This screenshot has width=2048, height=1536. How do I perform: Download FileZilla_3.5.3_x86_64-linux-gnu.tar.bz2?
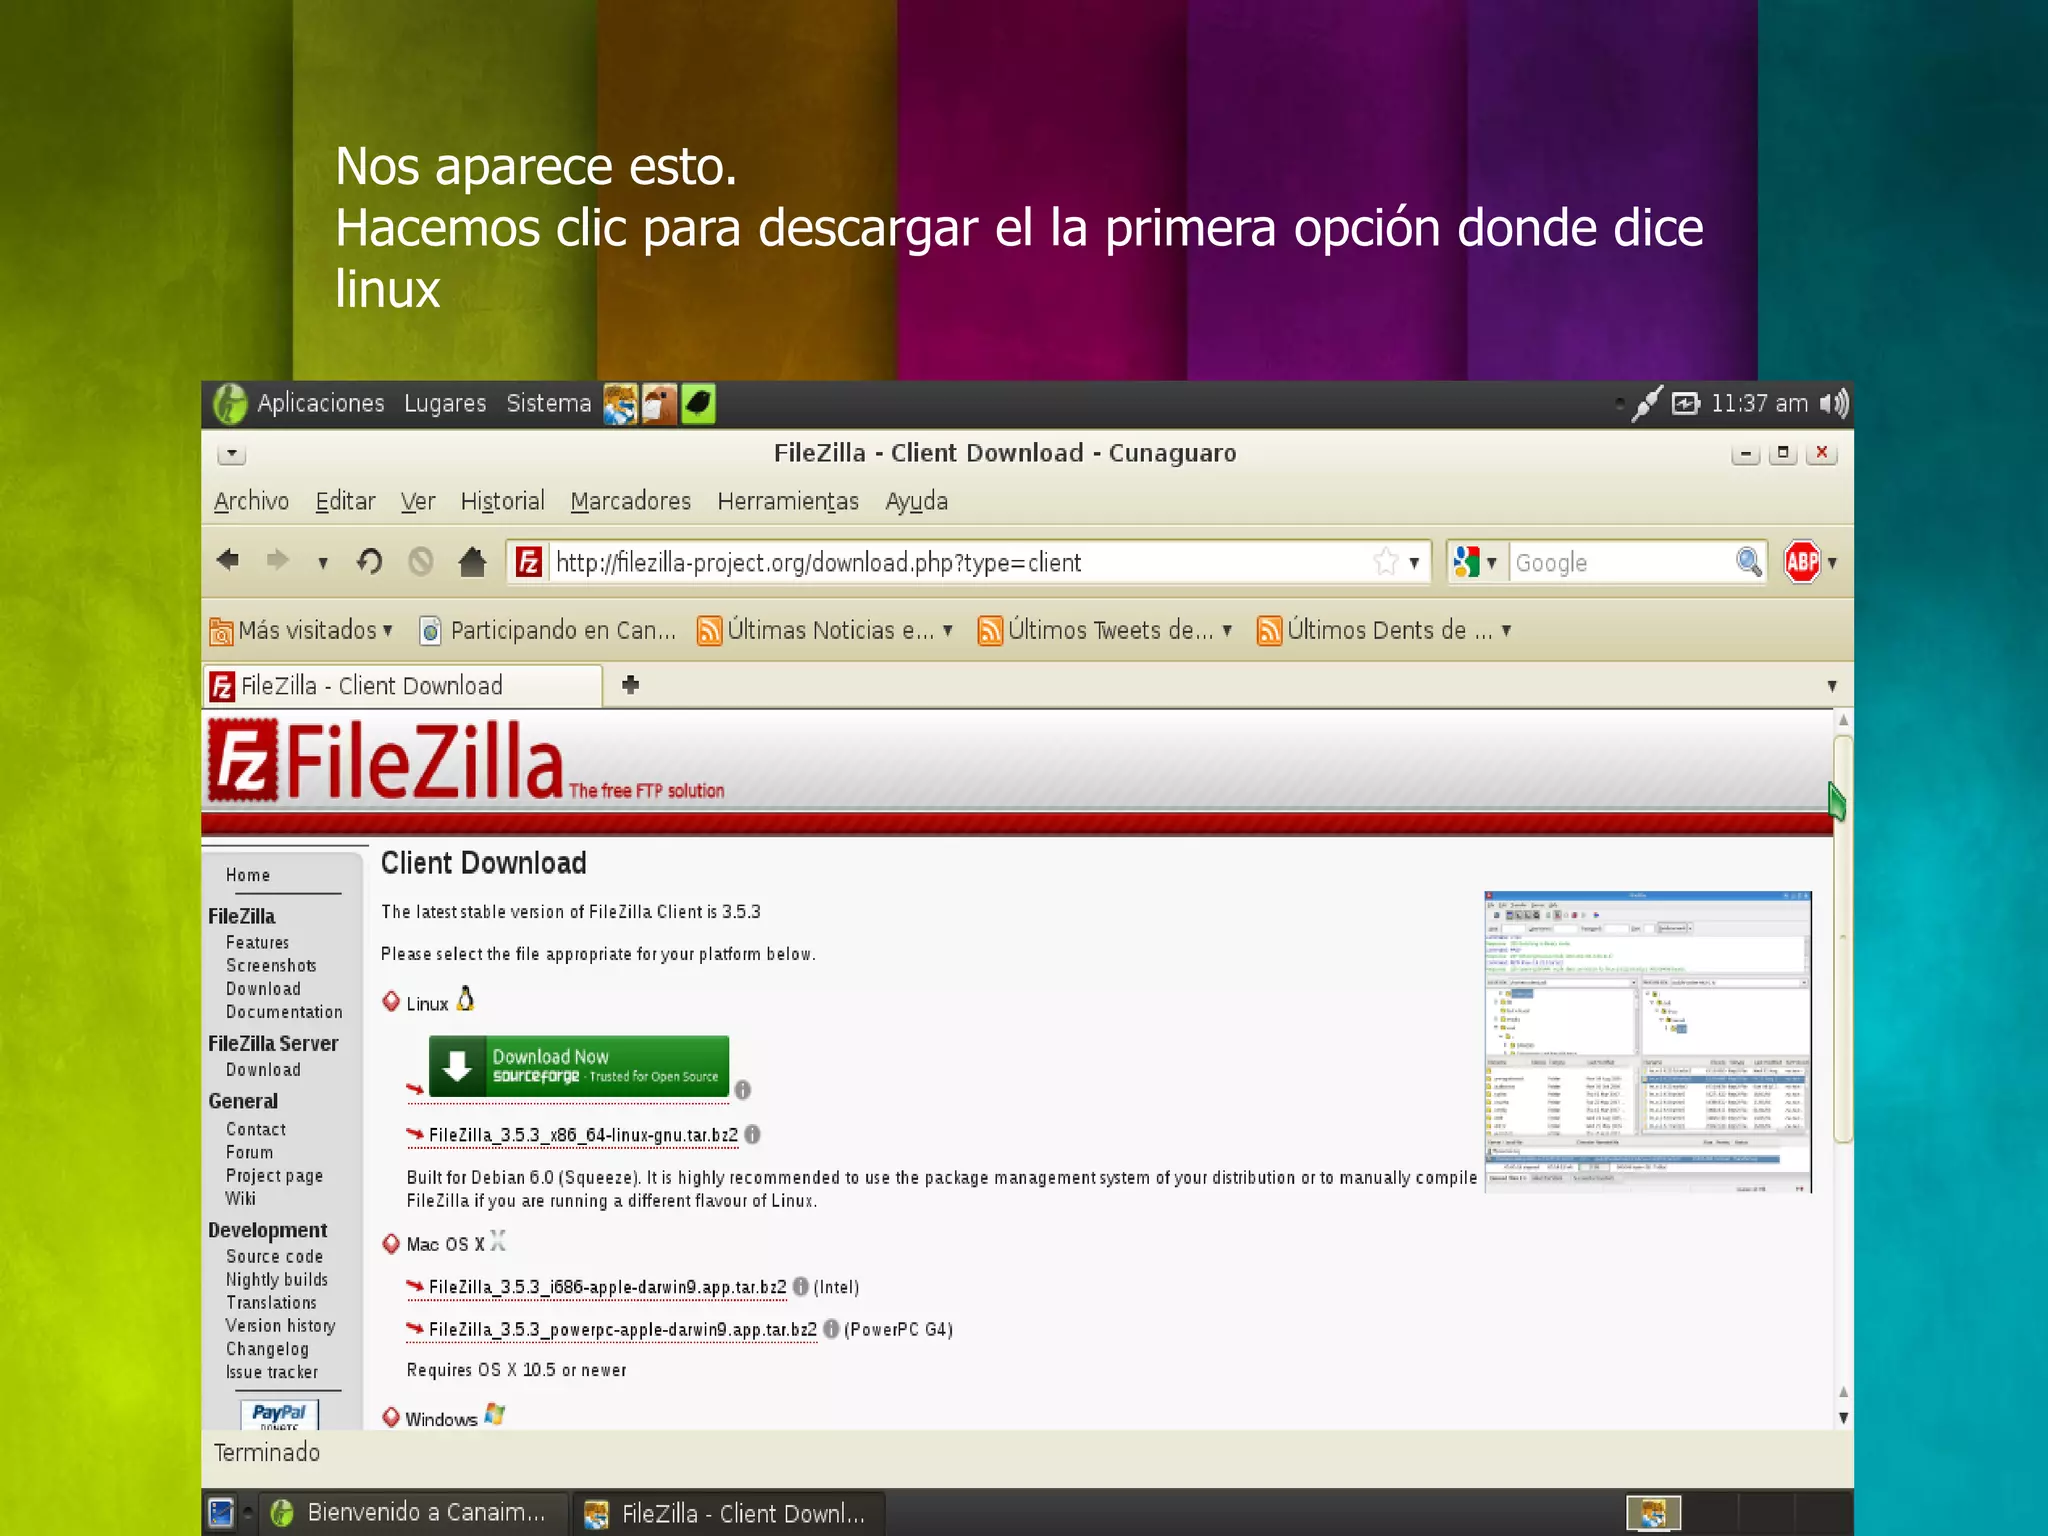click(x=583, y=1135)
